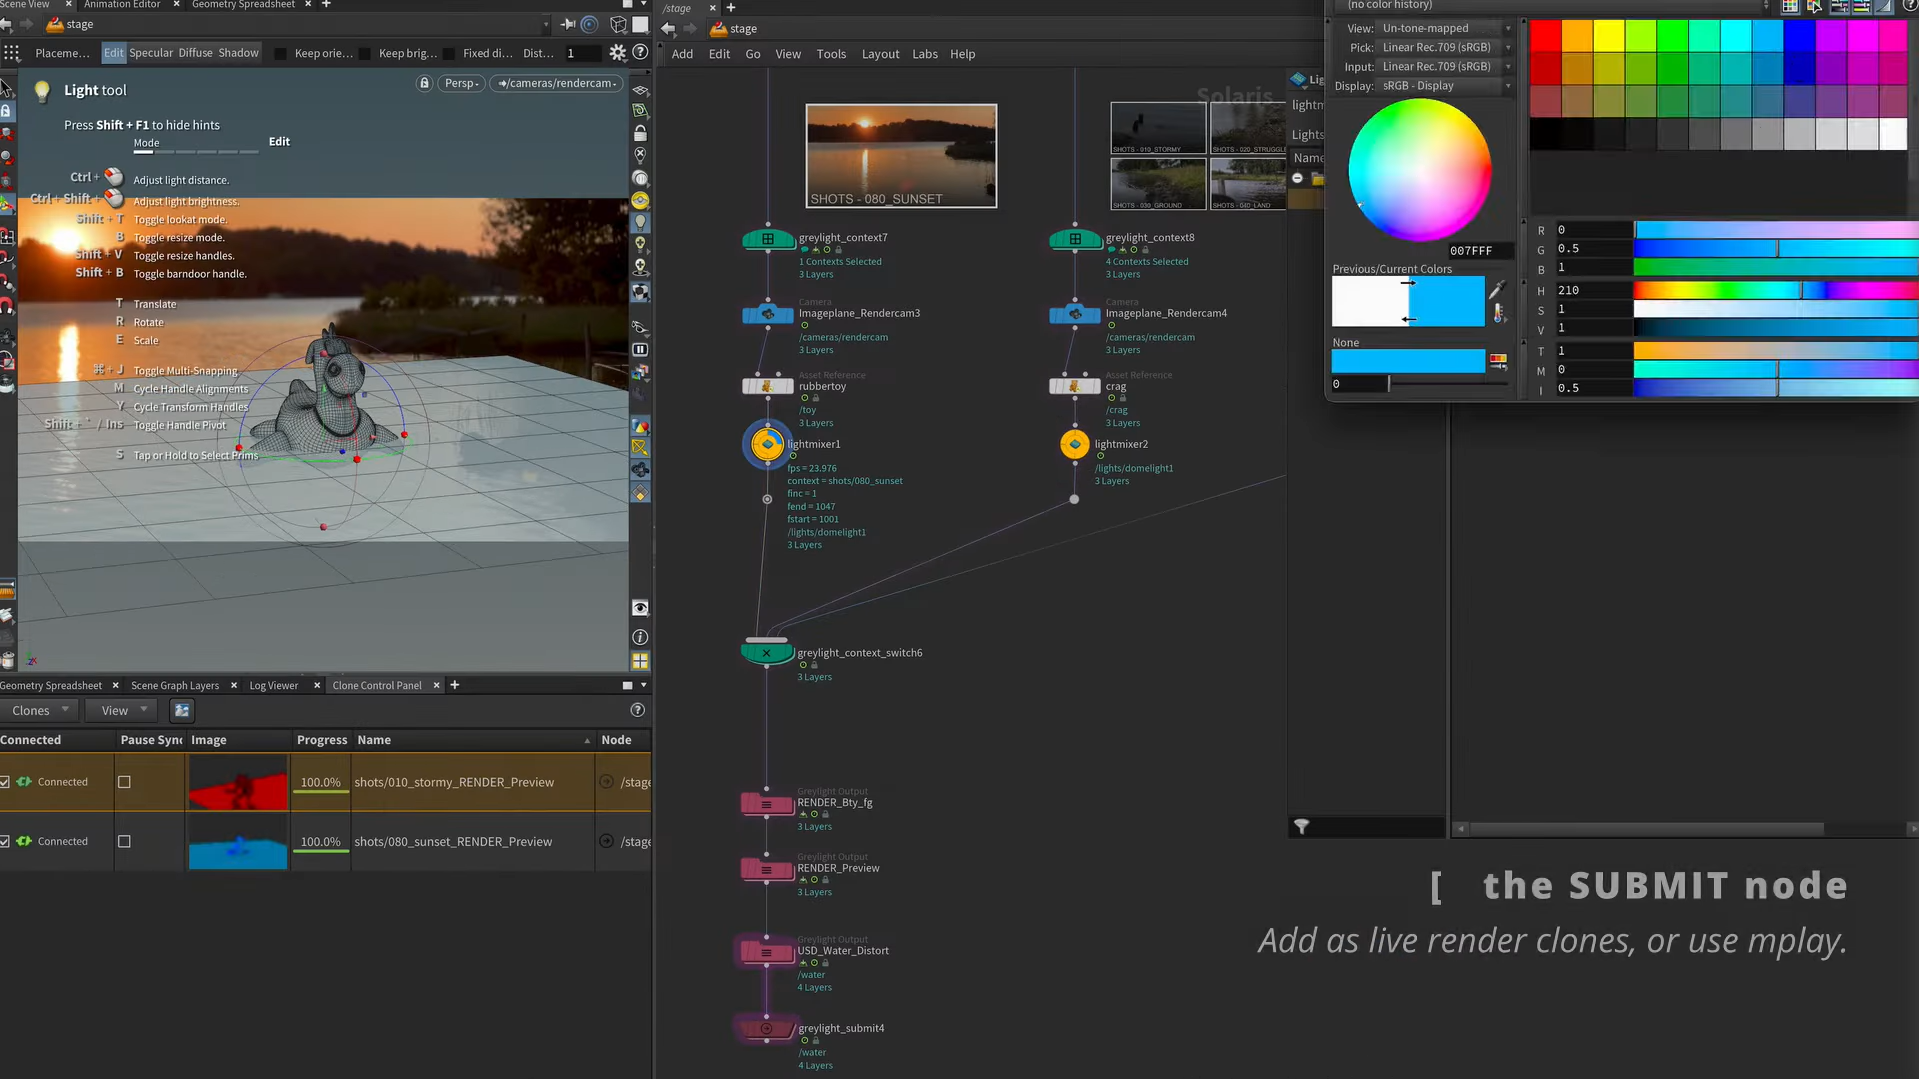Switch to the Scene Graph Layers tab
The image size is (1919, 1079).
click(175, 685)
